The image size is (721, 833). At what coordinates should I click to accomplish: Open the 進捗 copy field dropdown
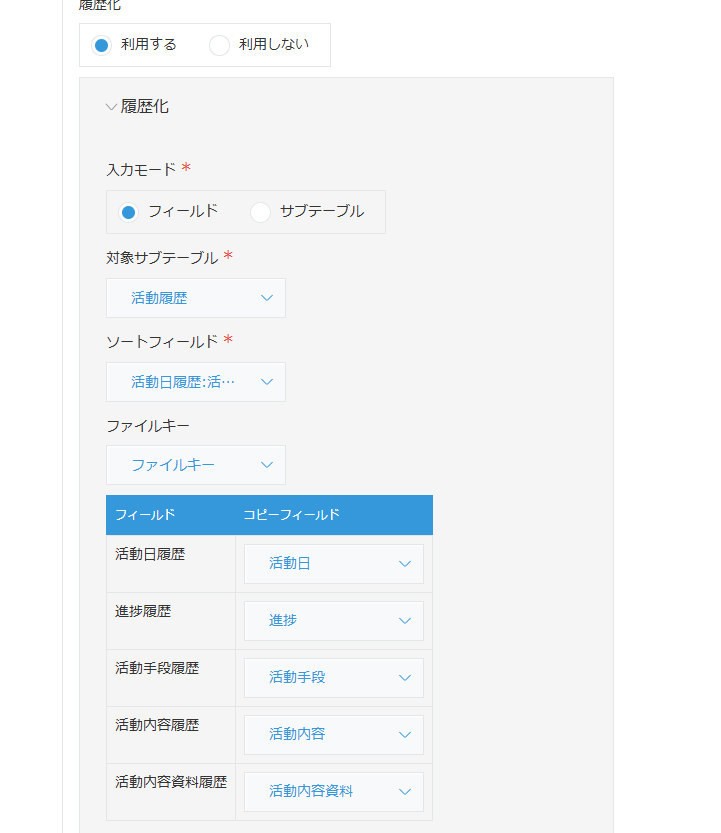(334, 620)
